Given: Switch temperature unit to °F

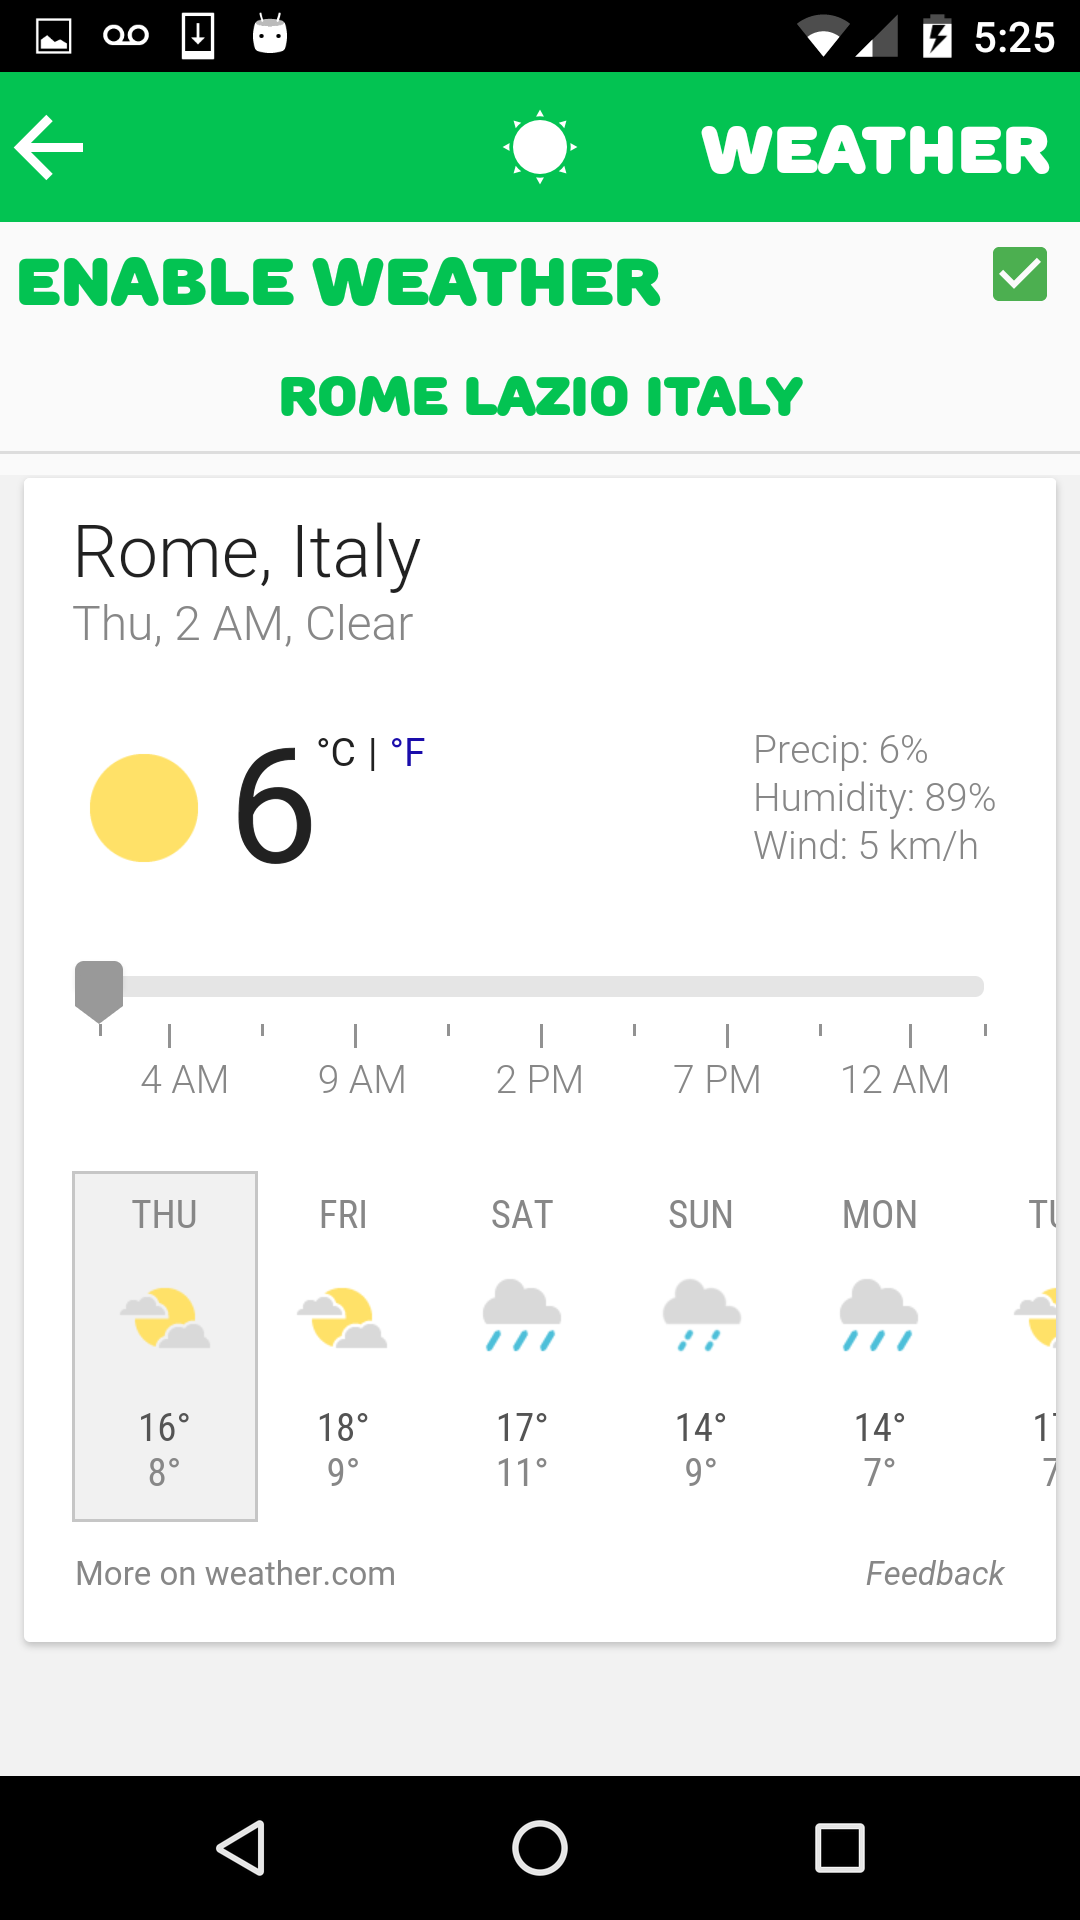Looking at the screenshot, I should pyautogui.click(x=408, y=752).
